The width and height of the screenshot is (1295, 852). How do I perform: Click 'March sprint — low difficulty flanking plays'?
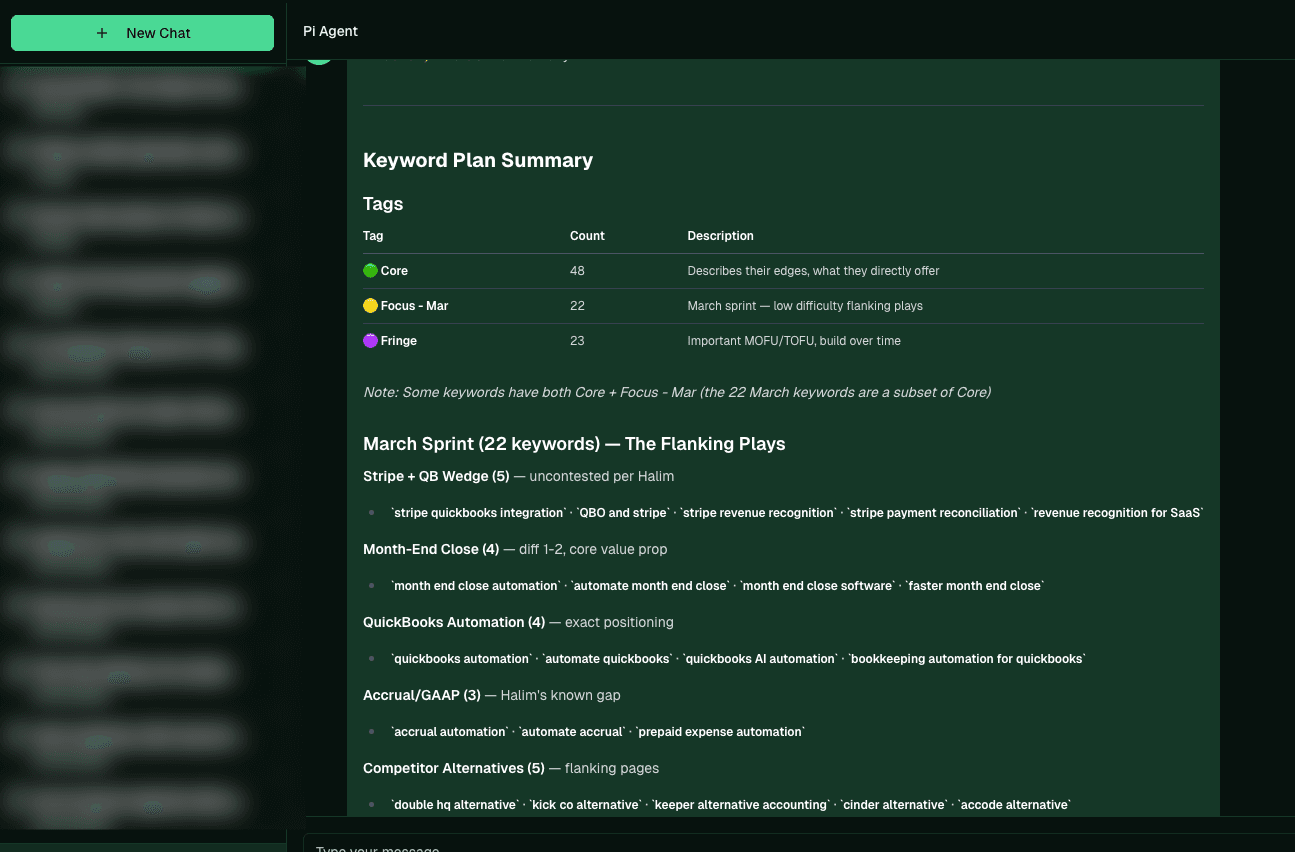click(x=805, y=306)
